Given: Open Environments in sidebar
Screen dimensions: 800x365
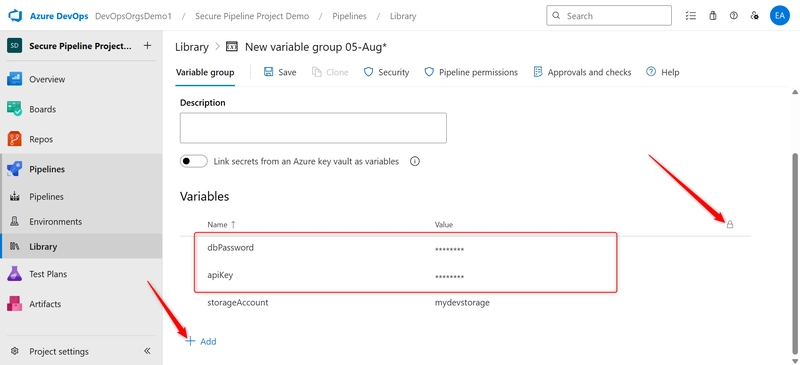Looking at the screenshot, I should tap(82, 222).
